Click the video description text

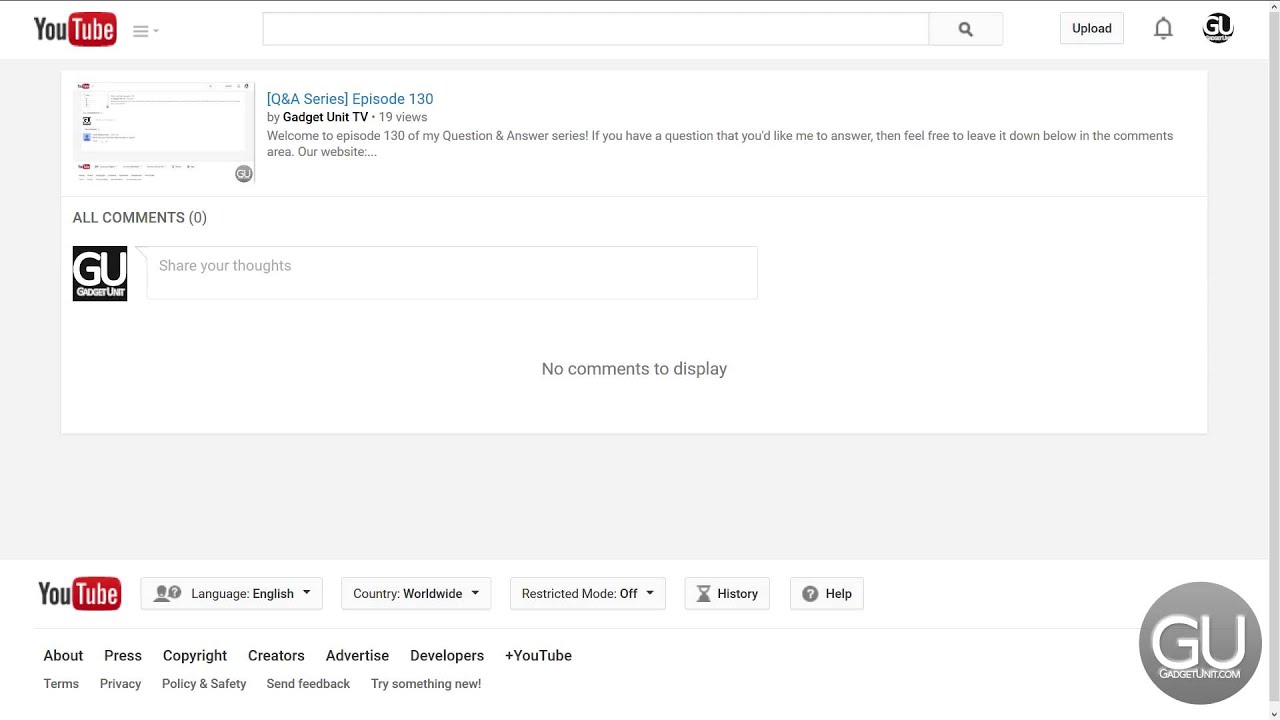tap(720, 144)
